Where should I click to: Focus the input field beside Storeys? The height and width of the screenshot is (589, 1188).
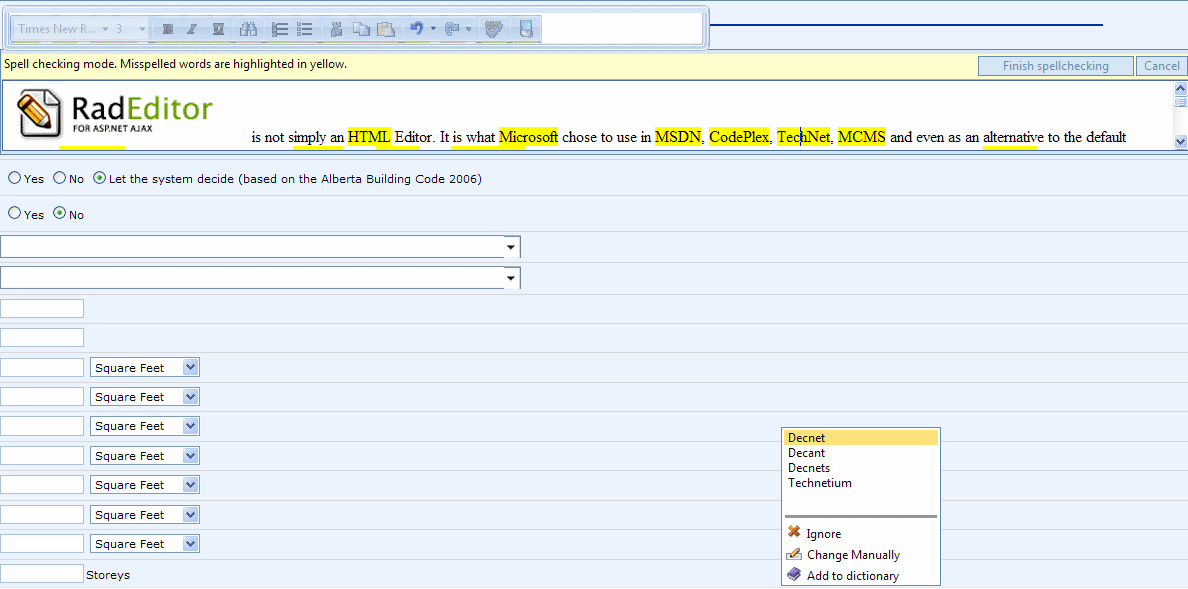point(42,574)
